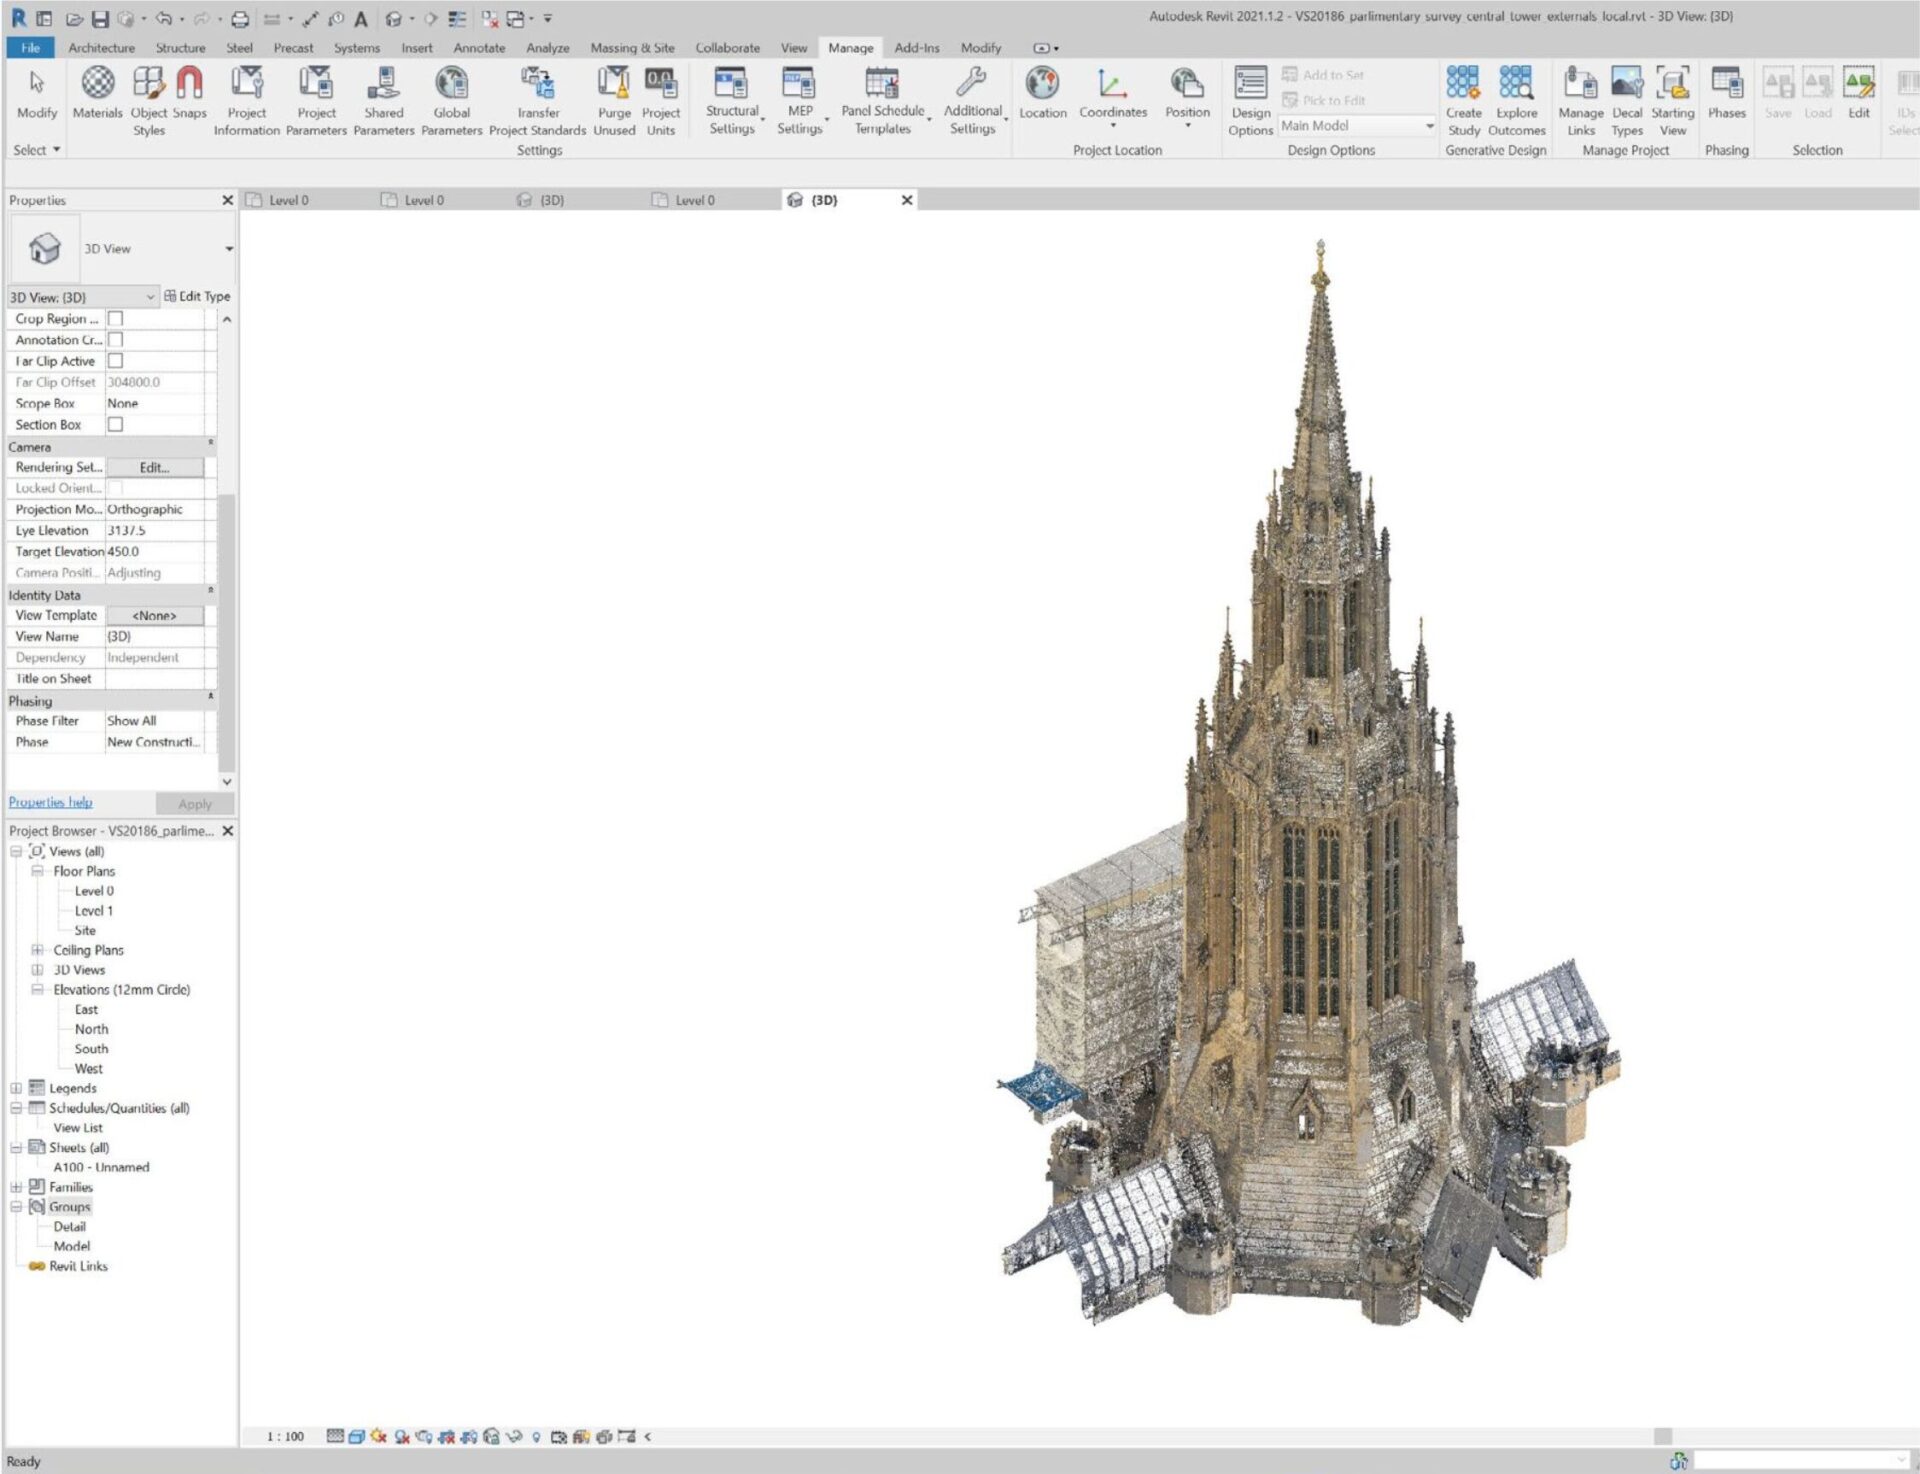Enable the Section Box checkbox
The width and height of the screenshot is (1920, 1474).
click(x=115, y=424)
